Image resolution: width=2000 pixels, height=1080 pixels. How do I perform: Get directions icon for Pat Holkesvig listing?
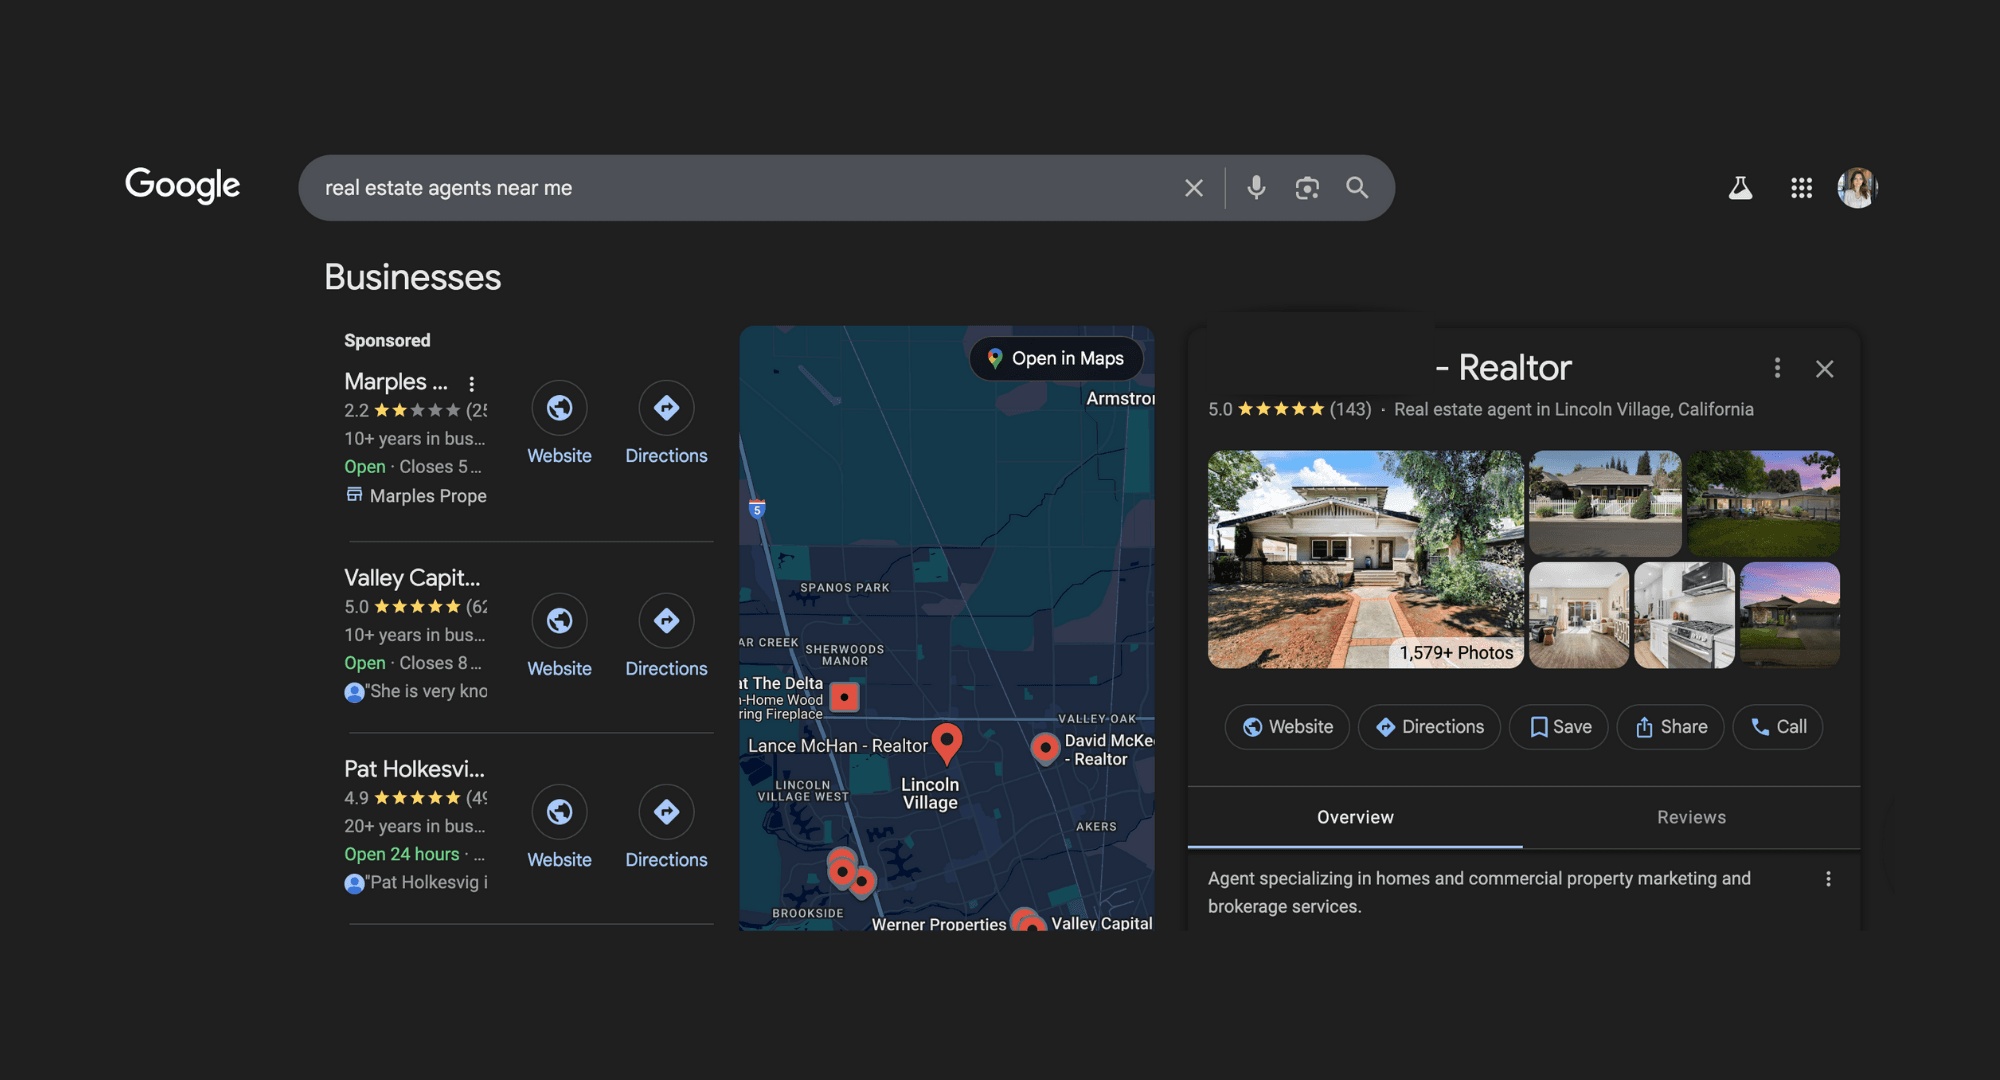(x=666, y=812)
